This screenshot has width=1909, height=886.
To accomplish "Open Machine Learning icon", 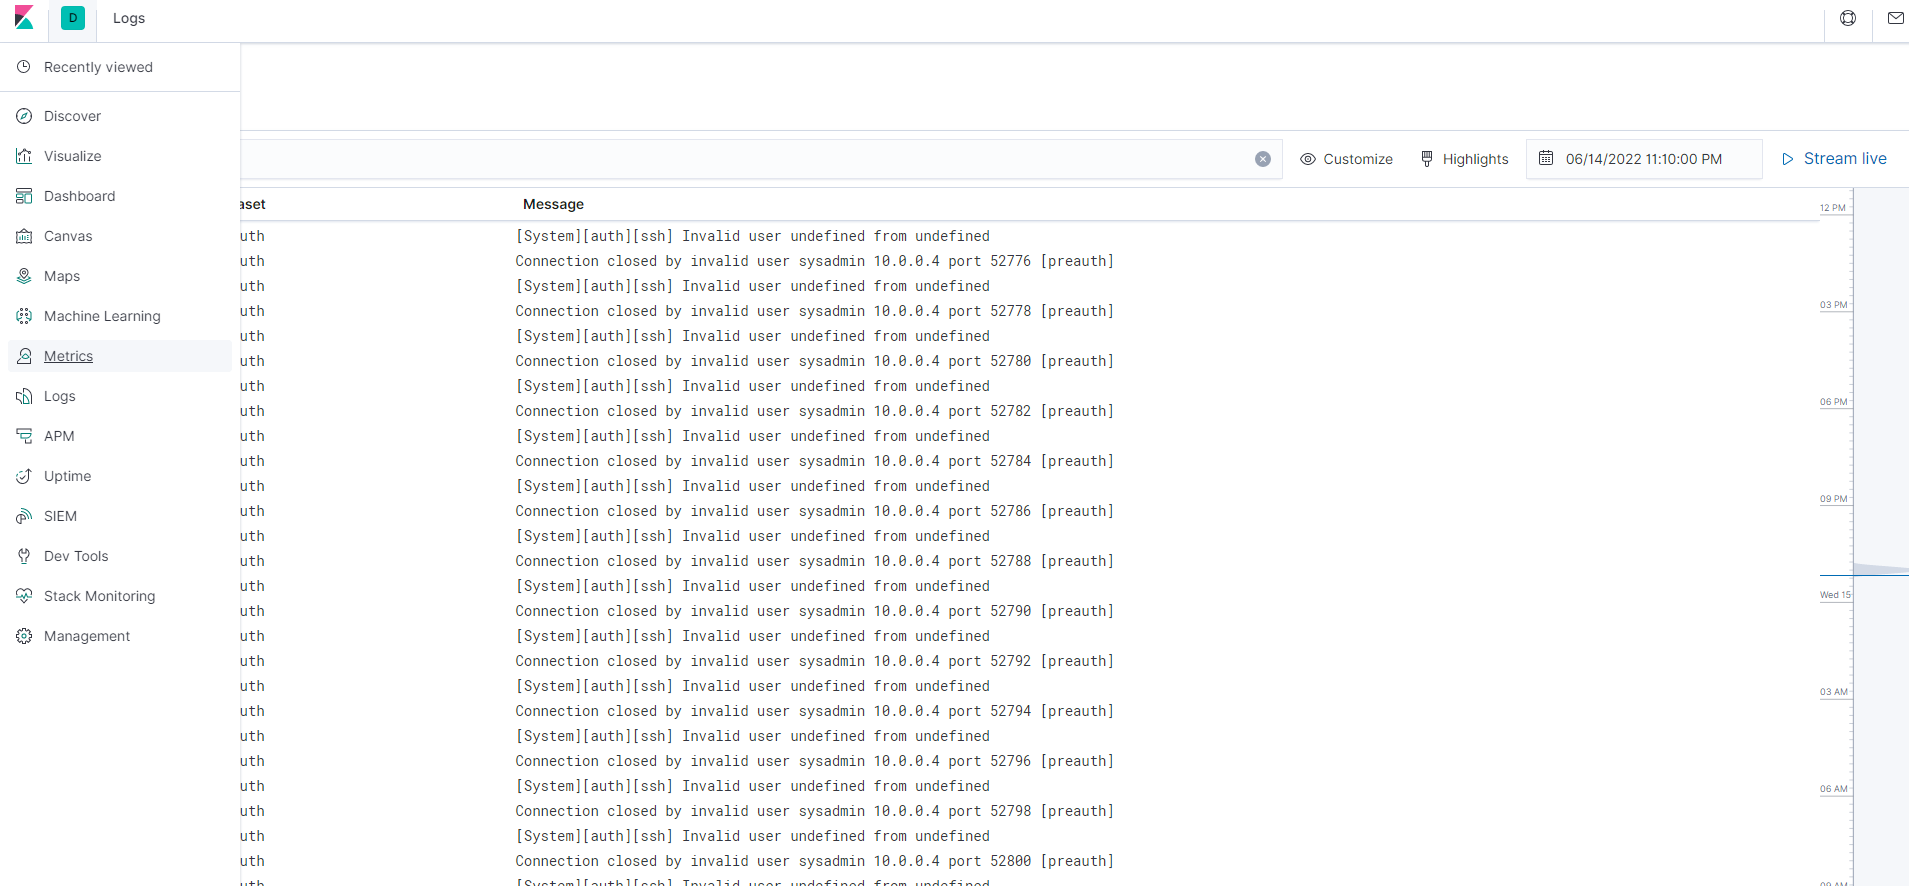I will pos(24,316).
